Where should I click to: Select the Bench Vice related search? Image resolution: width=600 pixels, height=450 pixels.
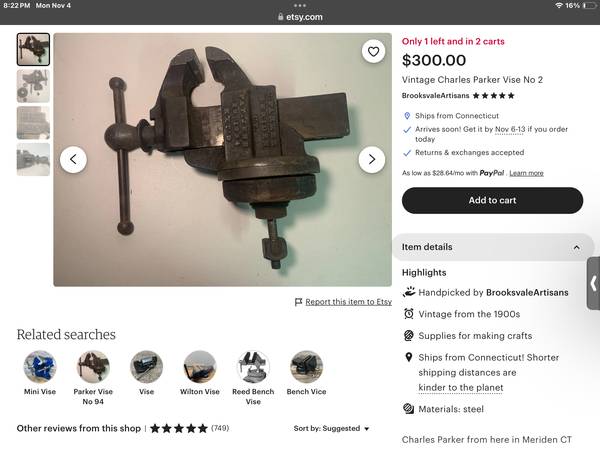(x=307, y=373)
